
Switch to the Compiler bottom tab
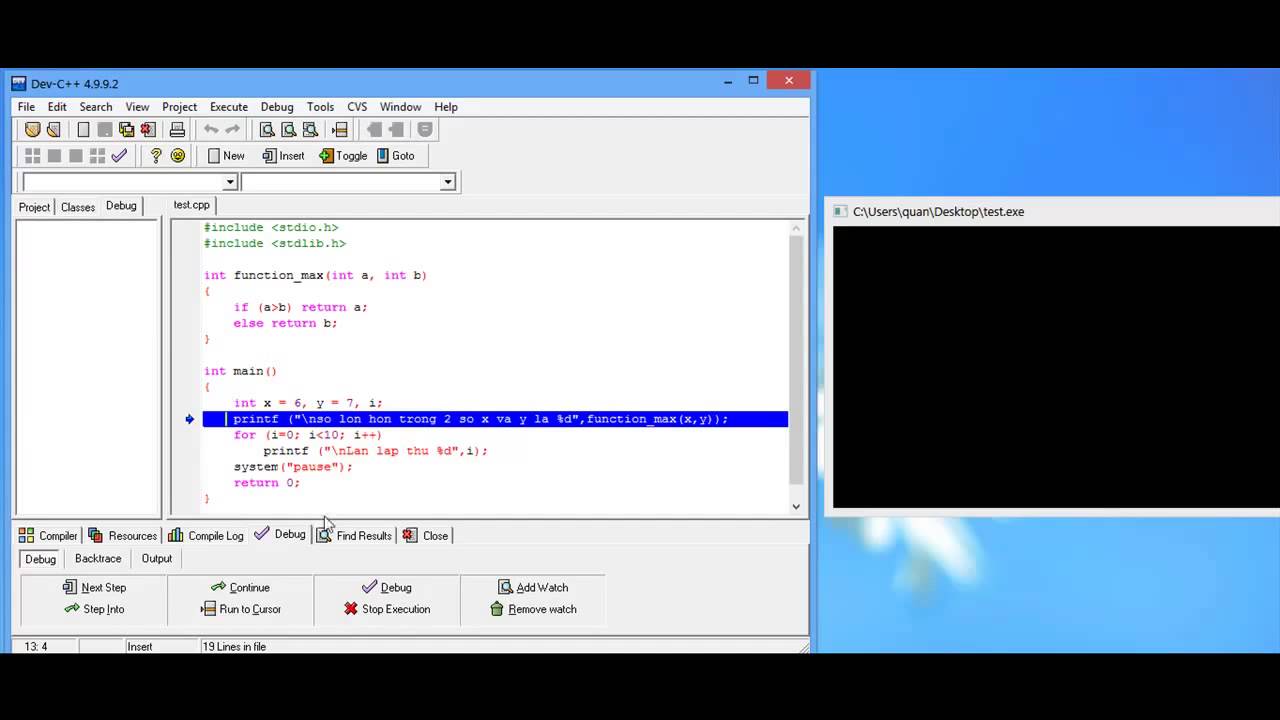coord(48,535)
